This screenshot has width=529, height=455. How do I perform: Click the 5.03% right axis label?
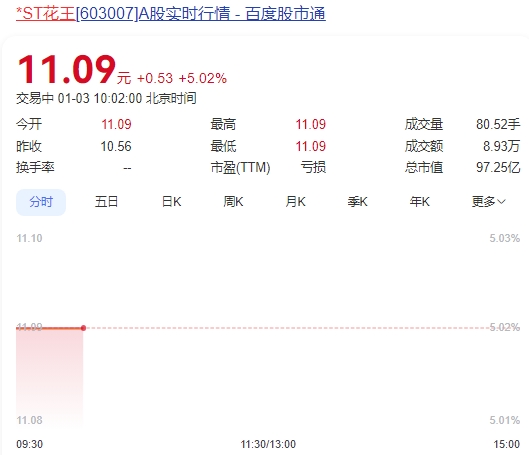click(x=505, y=238)
